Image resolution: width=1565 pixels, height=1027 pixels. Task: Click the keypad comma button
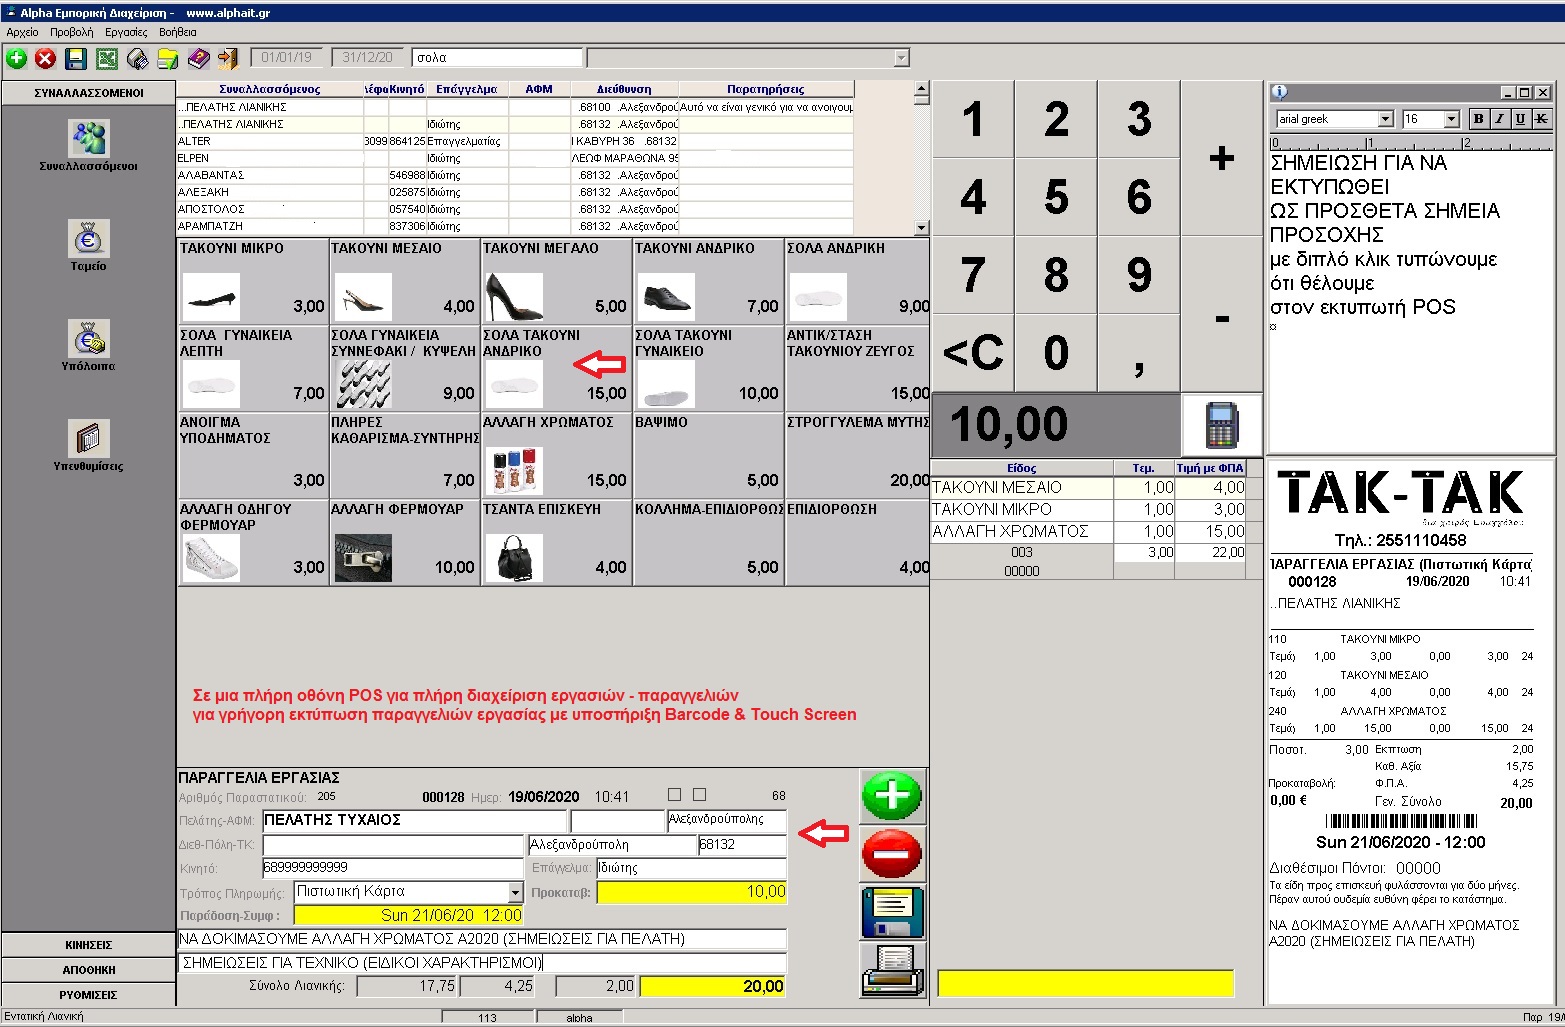click(x=1139, y=353)
